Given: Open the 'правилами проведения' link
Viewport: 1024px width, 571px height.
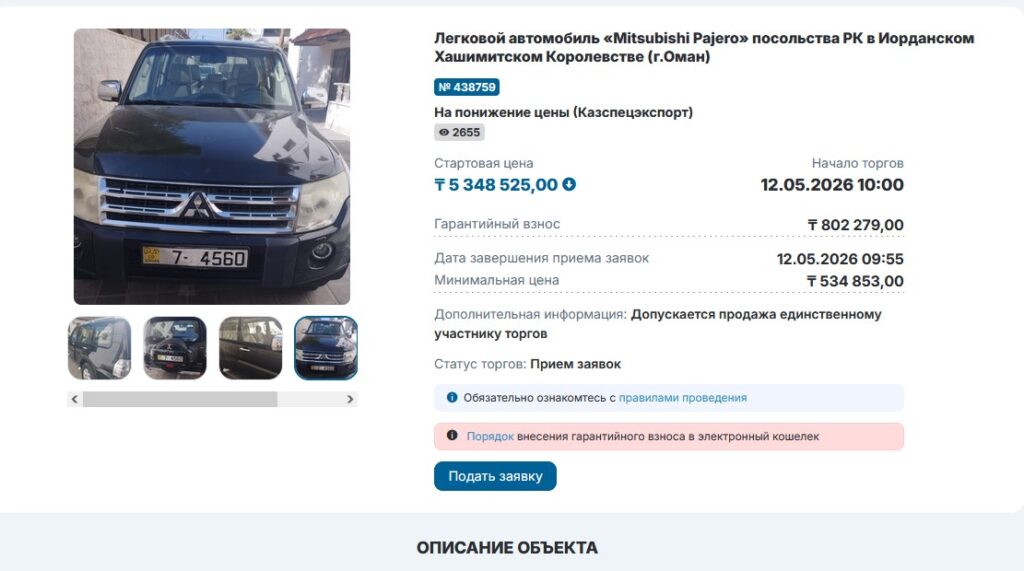Looking at the screenshot, I should 682,398.
